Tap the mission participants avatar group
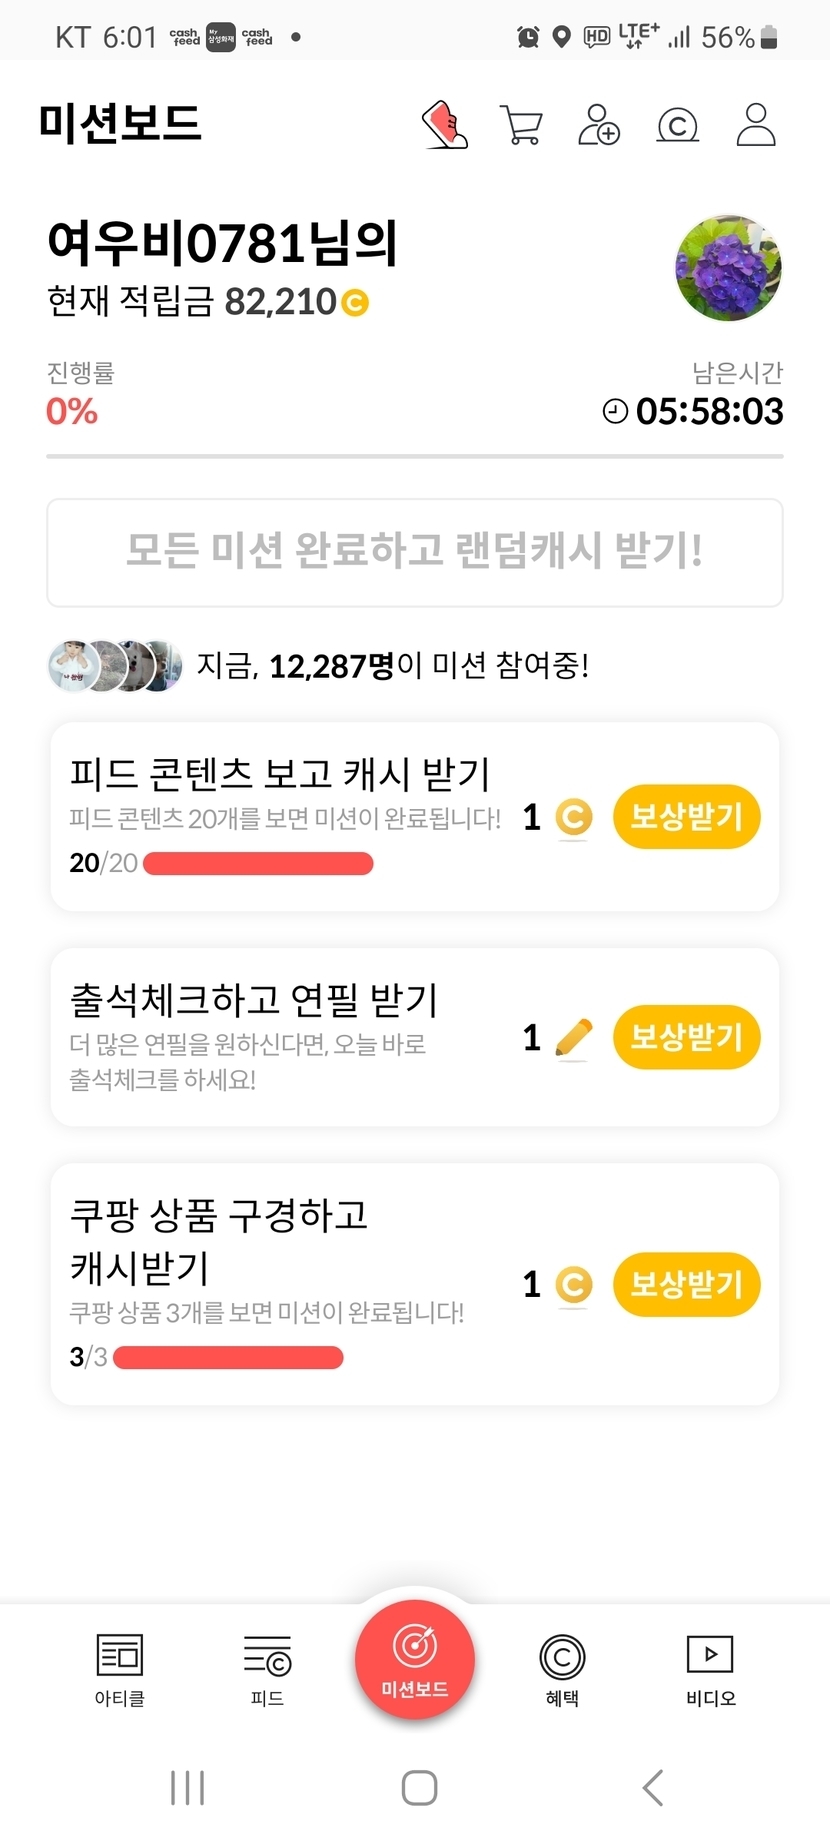The height and width of the screenshot is (1844, 830). [115, 666]
